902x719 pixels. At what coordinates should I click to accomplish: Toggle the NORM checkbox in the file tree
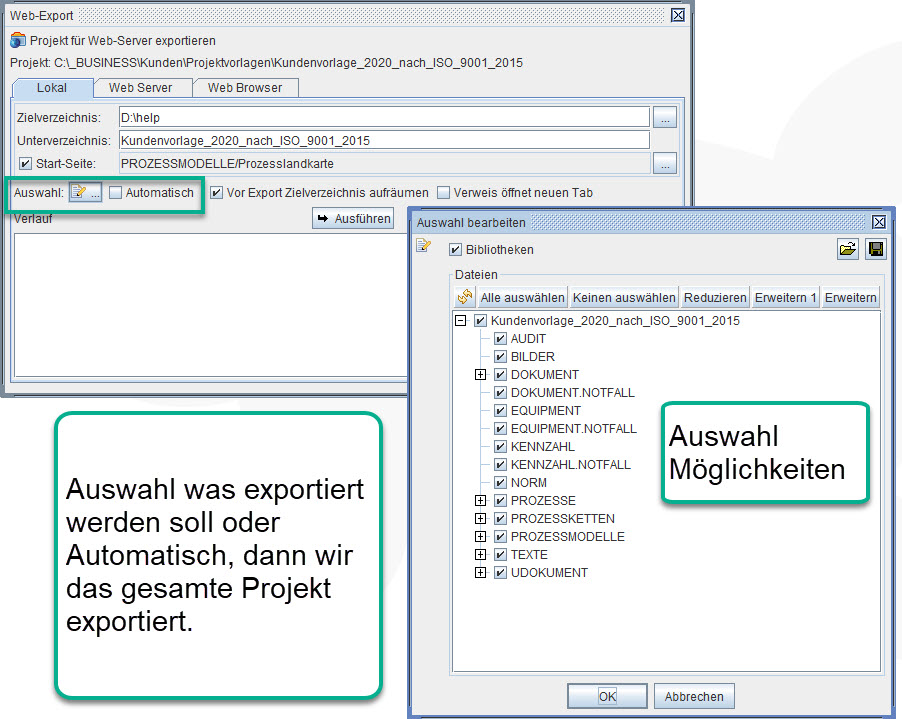500,482
